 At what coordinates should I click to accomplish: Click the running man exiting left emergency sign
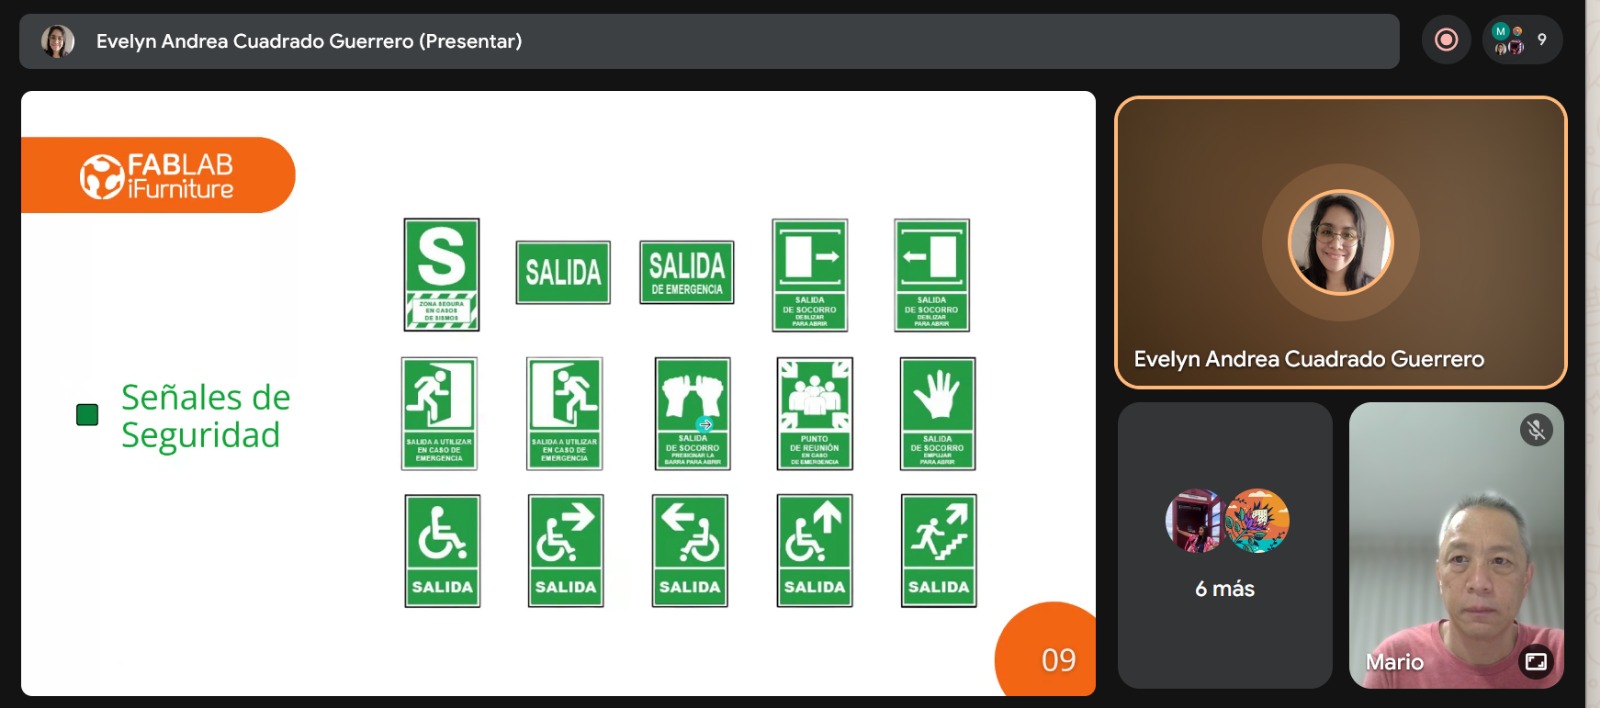point(439,413)
